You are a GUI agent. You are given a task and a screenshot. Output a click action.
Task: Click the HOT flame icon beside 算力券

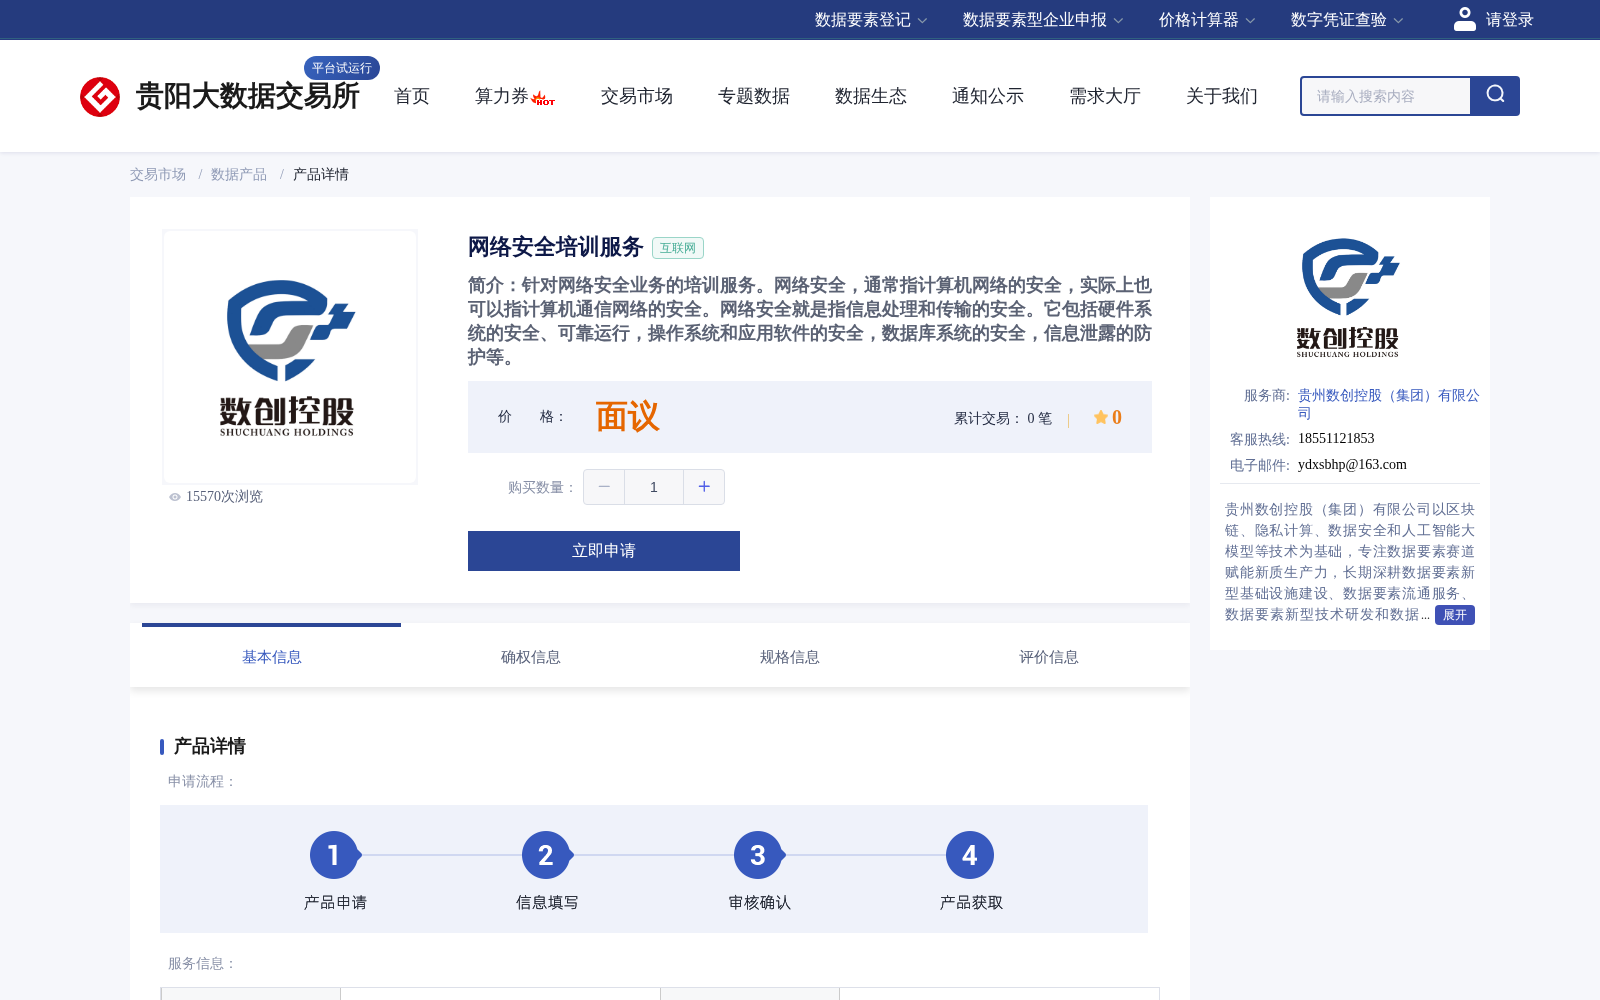click(x=543, y=98)
